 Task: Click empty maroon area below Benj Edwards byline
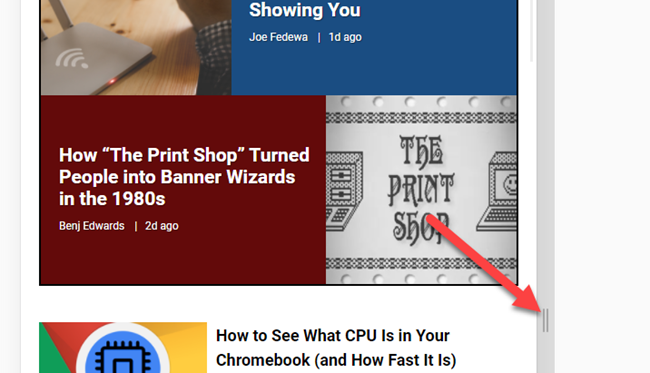[182, 259]
